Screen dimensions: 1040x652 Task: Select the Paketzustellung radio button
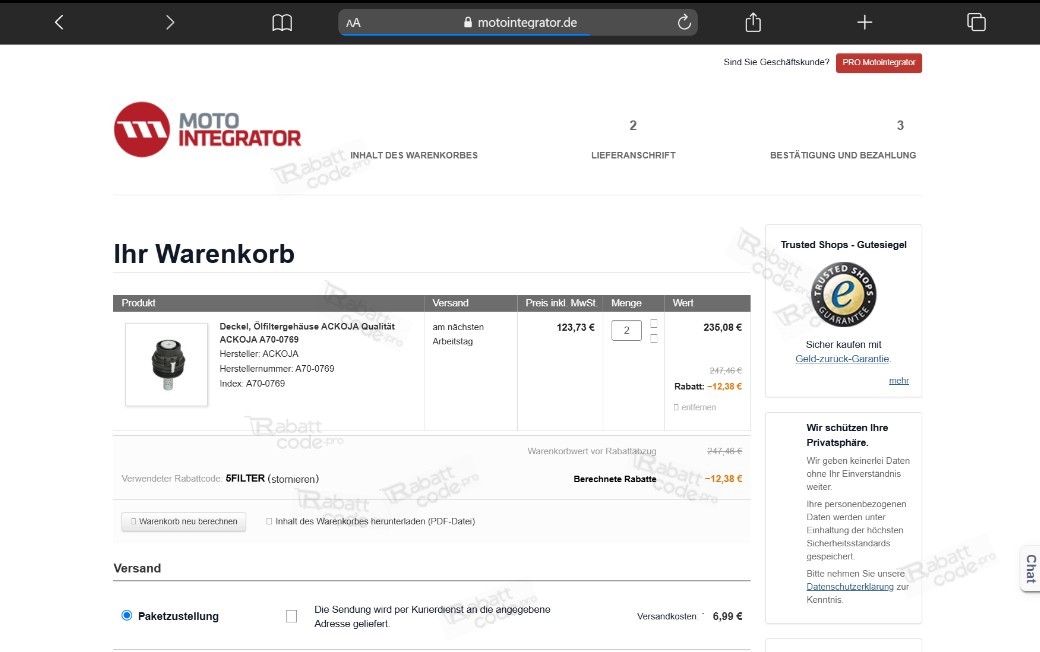click(127, 616)
